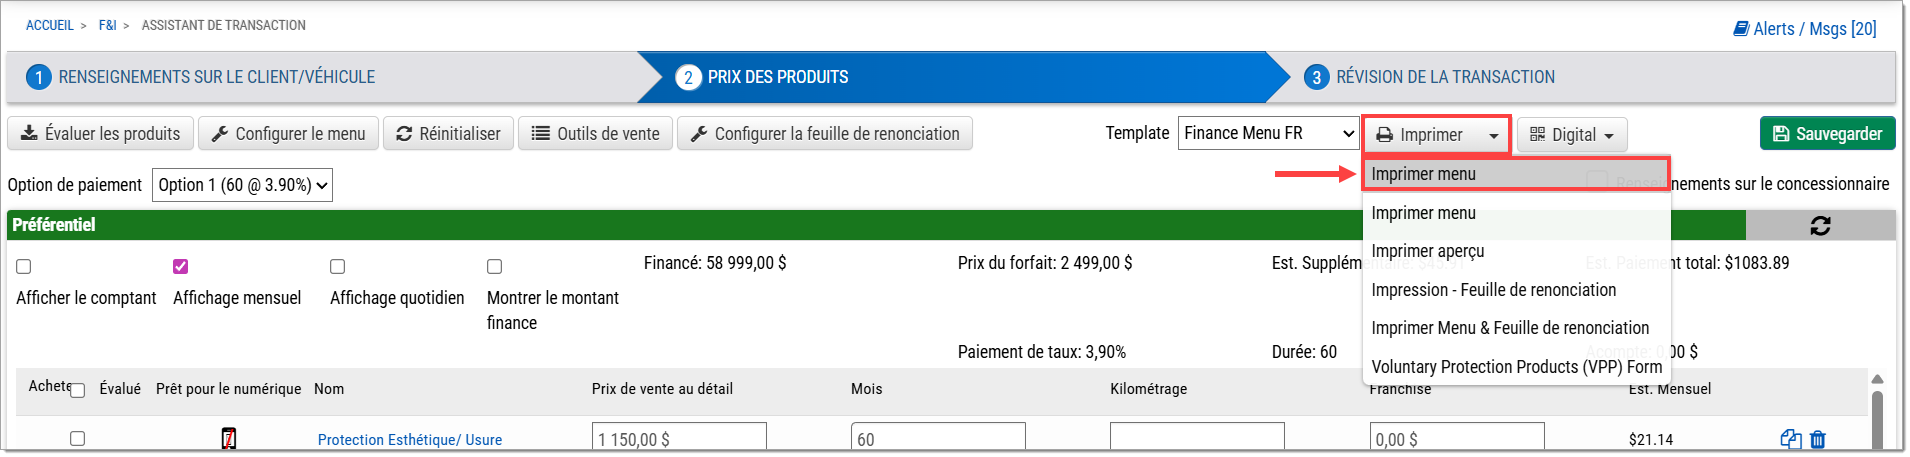Select Imprimer aperçu from menu
The image size is (1910, 457).
tap(1427, 251)
